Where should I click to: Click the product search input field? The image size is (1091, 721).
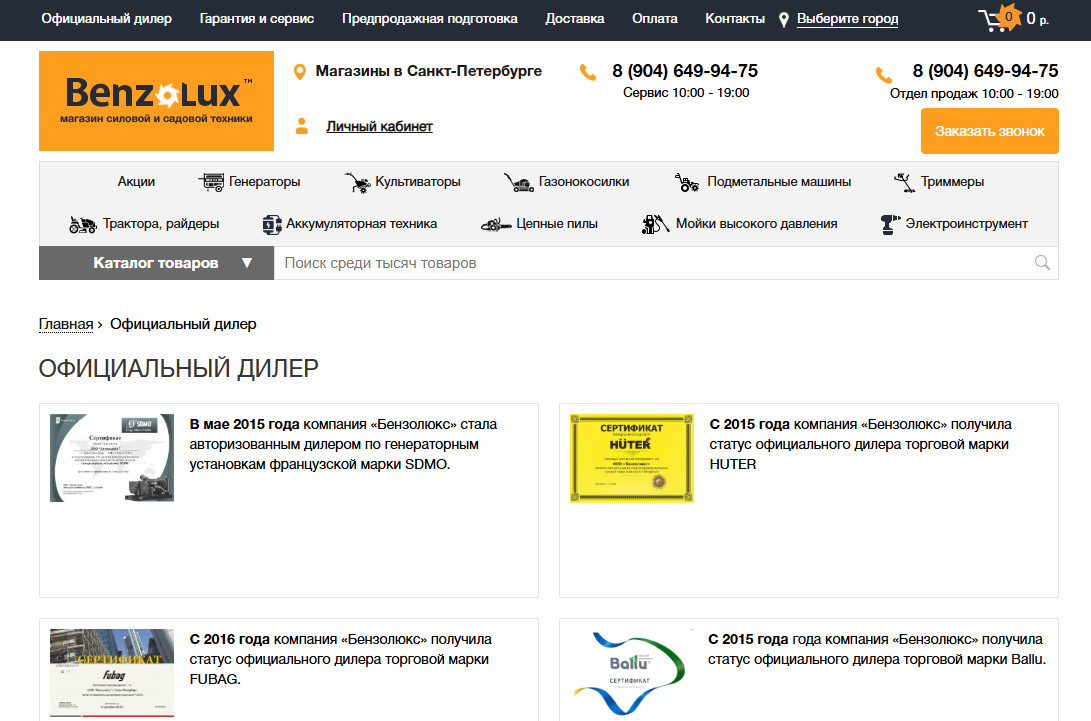[x=600, y=262]
